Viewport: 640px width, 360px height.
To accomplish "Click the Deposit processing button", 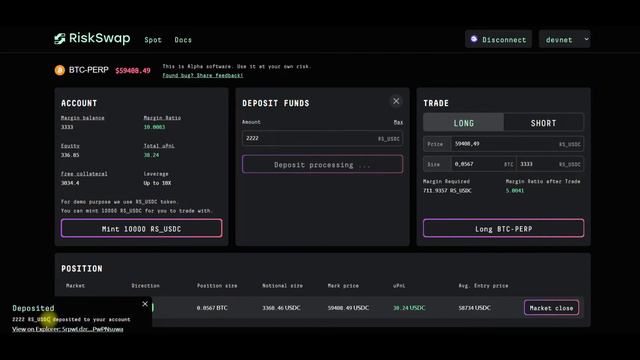I will (x=322, y=164).
